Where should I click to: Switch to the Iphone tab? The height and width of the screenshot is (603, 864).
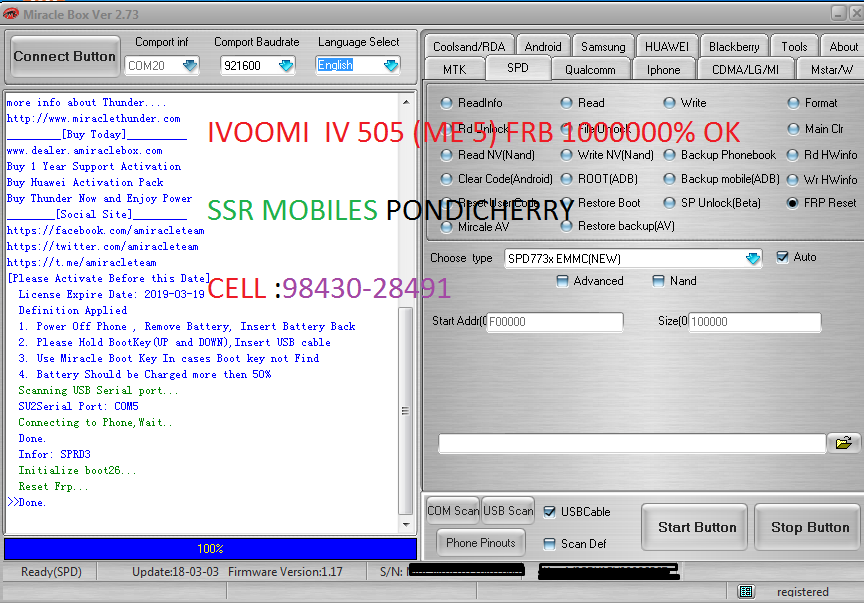[x=663, y=69]
